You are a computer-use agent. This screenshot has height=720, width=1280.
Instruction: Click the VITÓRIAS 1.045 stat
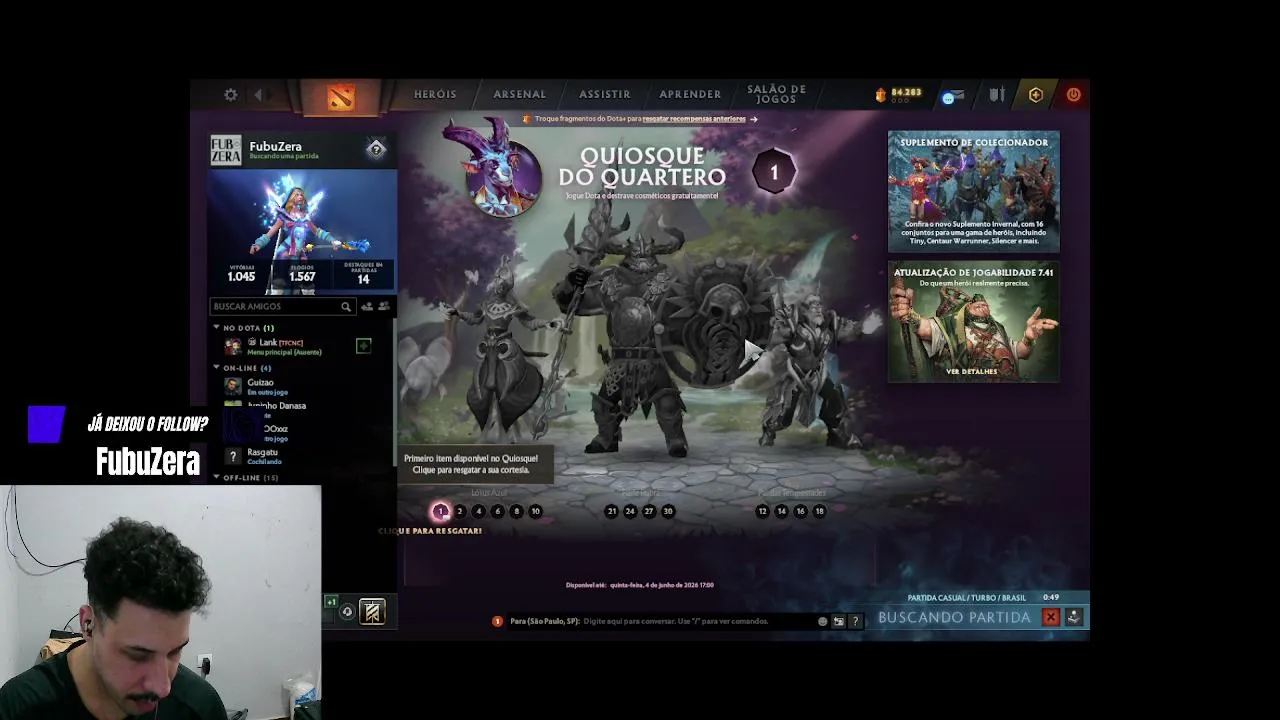click(241, 273)
